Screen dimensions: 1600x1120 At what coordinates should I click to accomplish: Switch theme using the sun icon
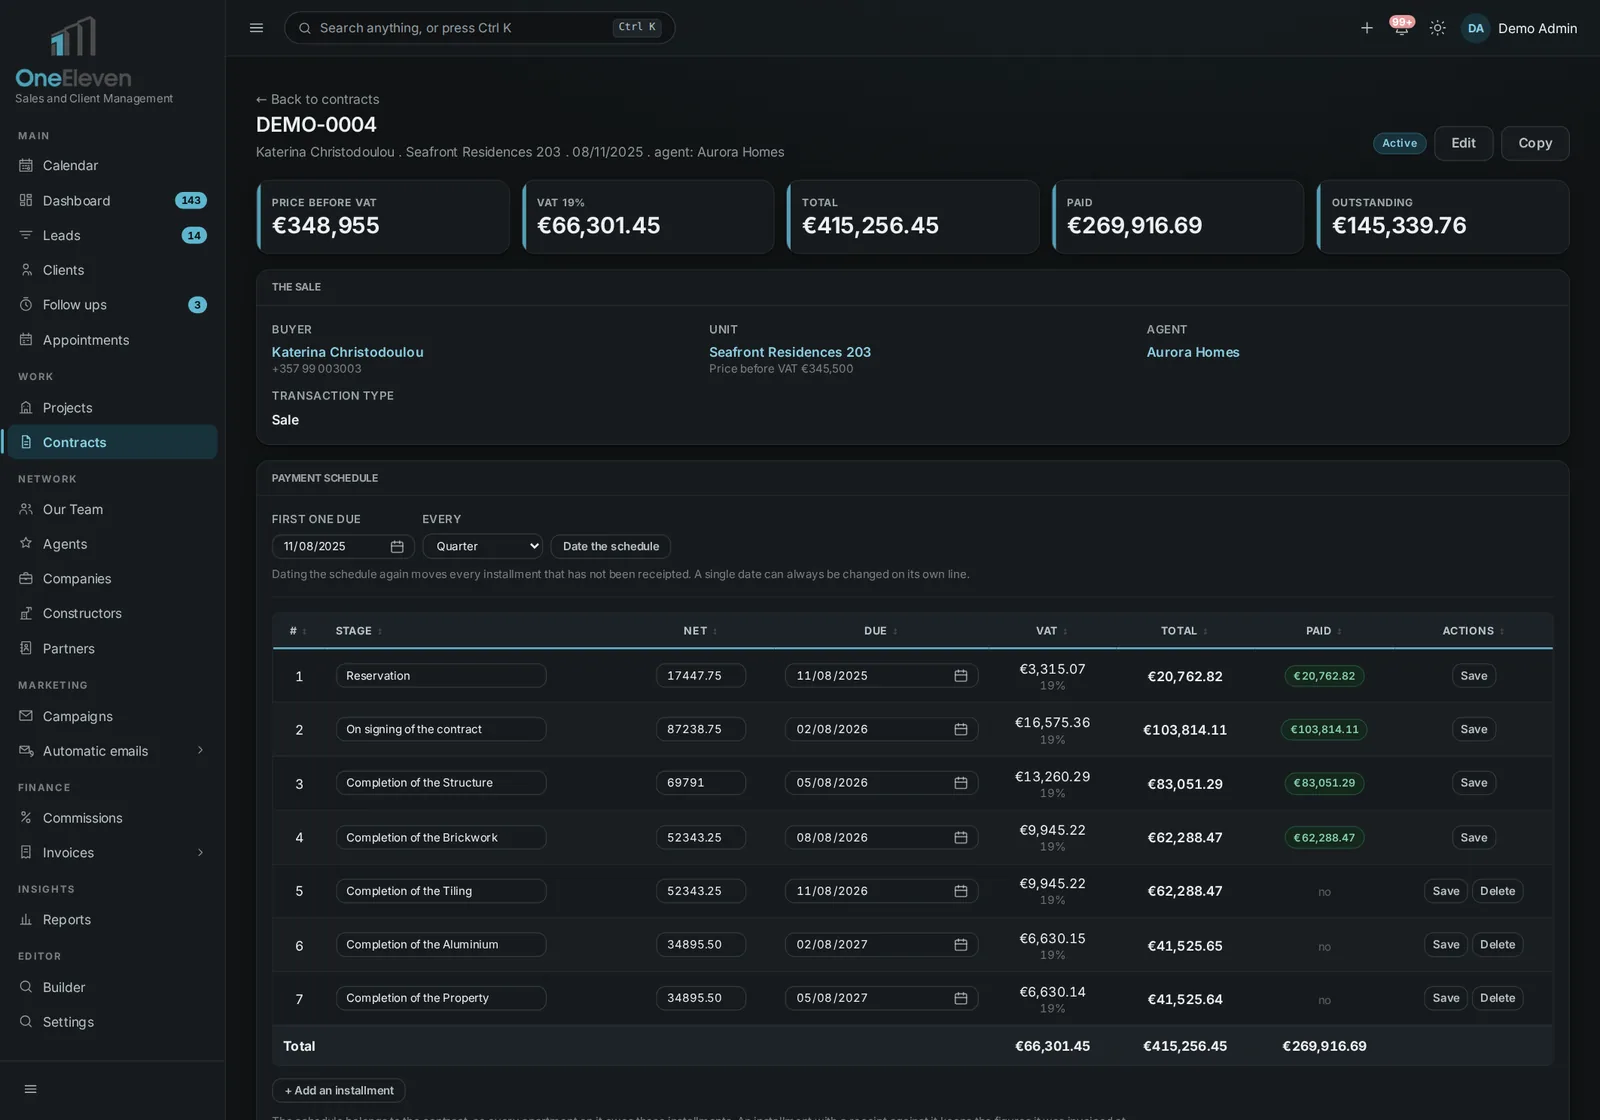point(1437,28)
